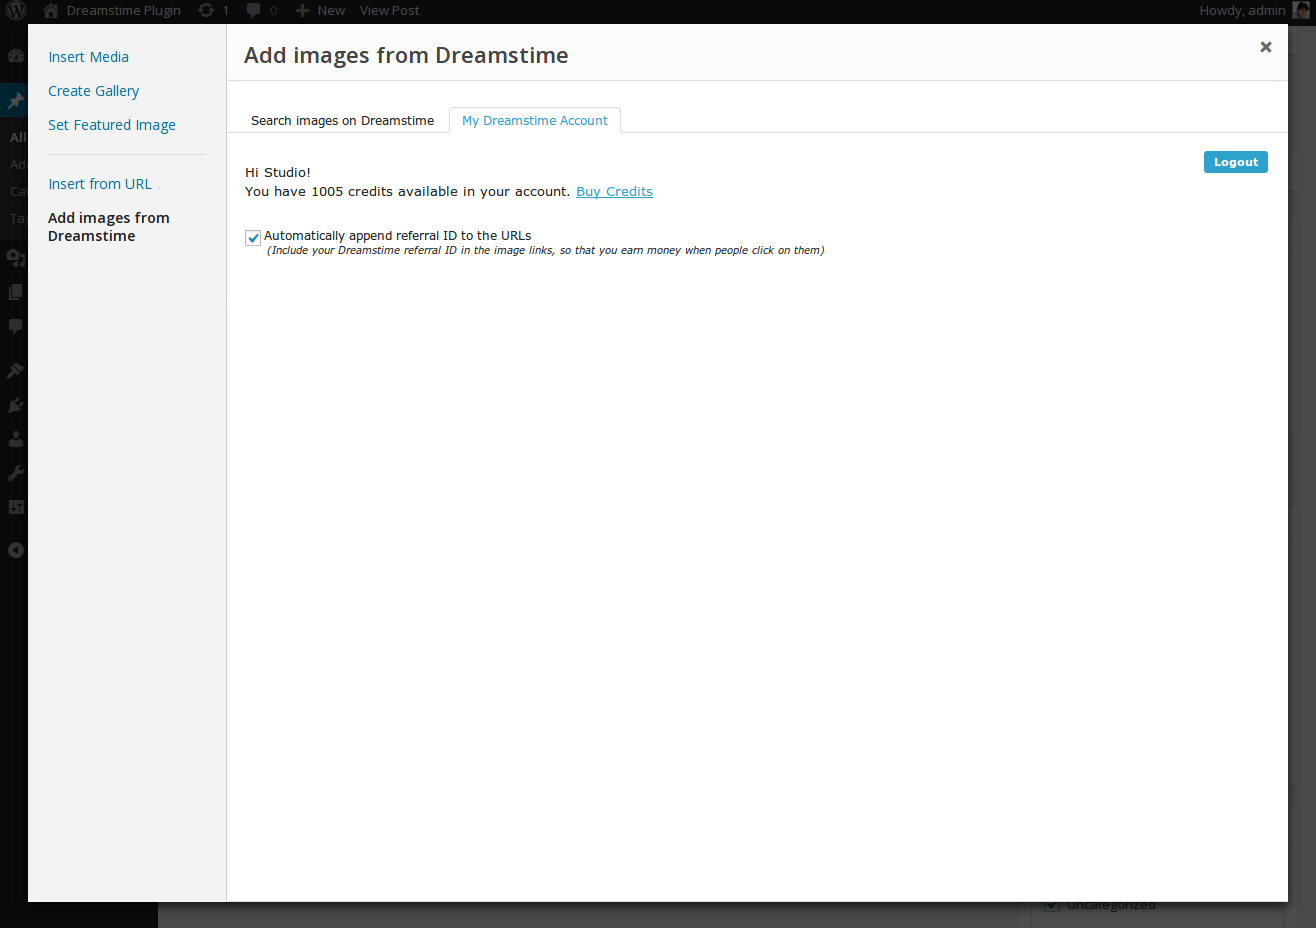1316x928 pixels.
Task: Open the Users icon in admin sidebar
Action: [15, 439]
